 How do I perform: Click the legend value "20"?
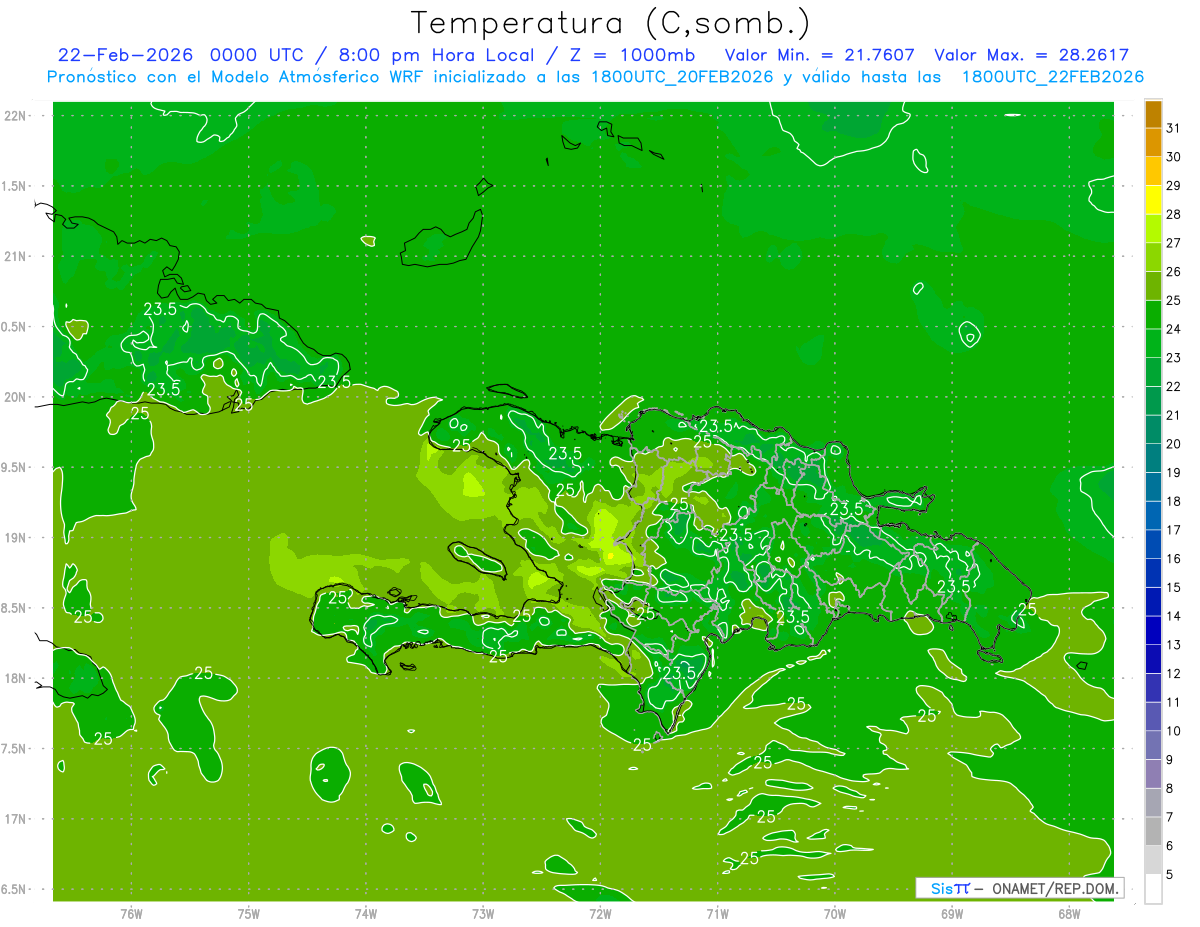1174,443
